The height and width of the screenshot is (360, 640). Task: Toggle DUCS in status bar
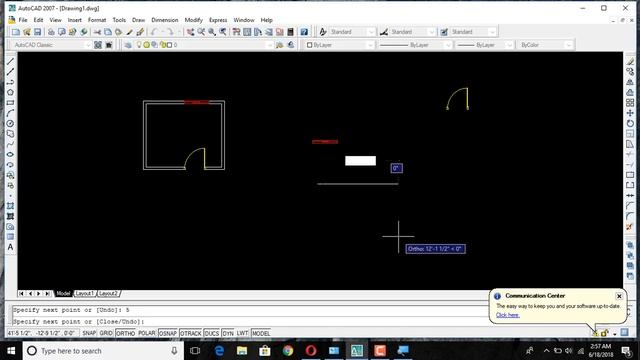(x=212, y=333)
